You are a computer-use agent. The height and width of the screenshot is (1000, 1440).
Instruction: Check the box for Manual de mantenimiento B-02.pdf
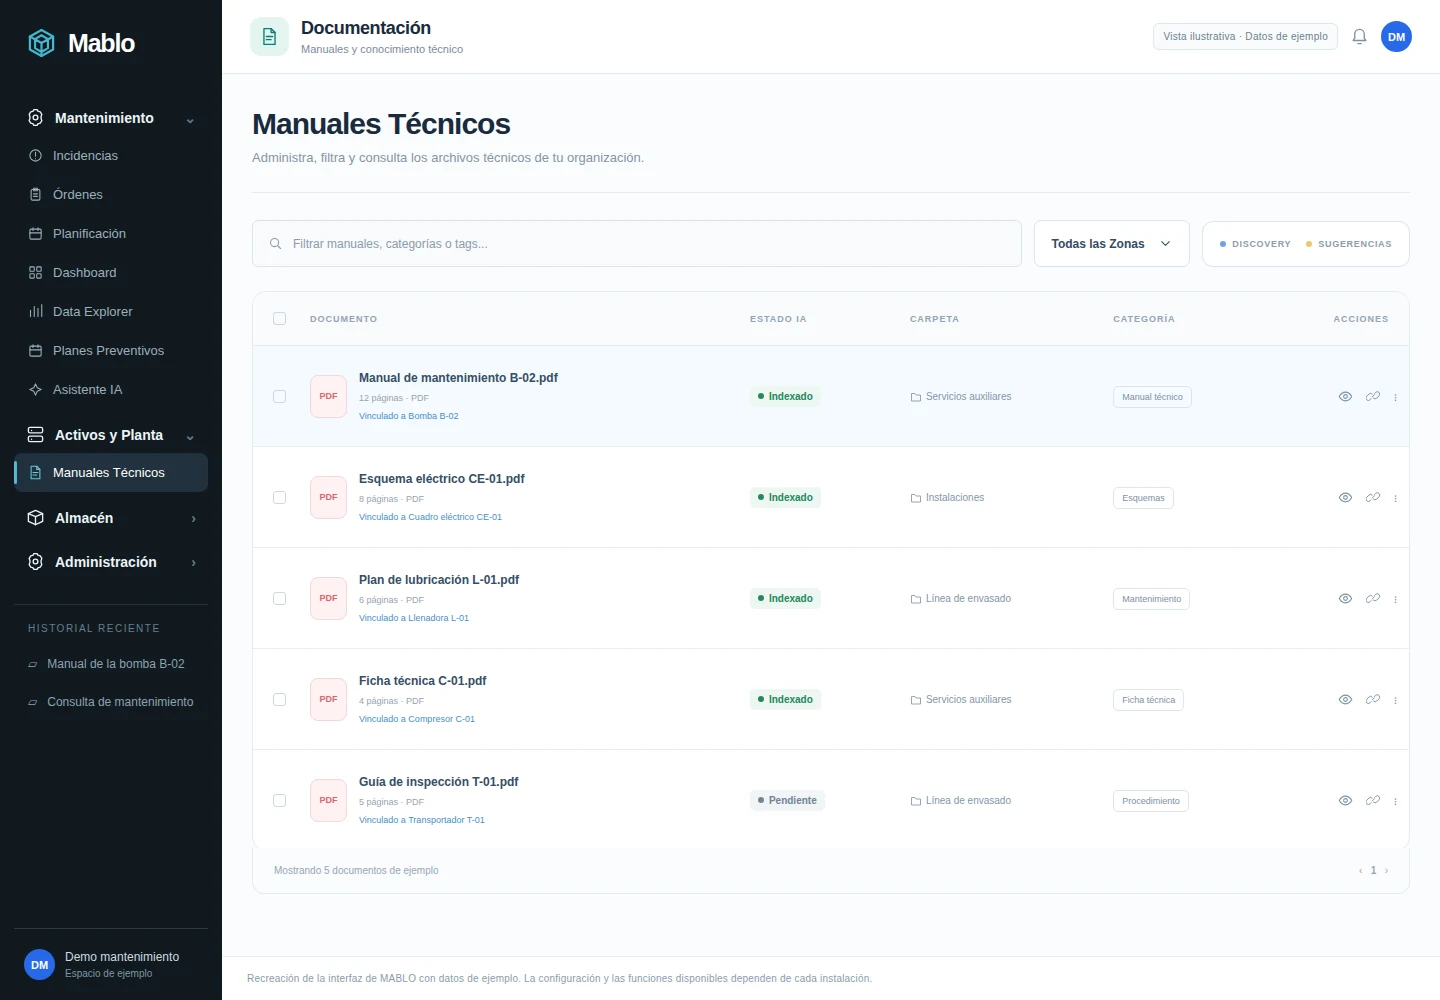279,397
